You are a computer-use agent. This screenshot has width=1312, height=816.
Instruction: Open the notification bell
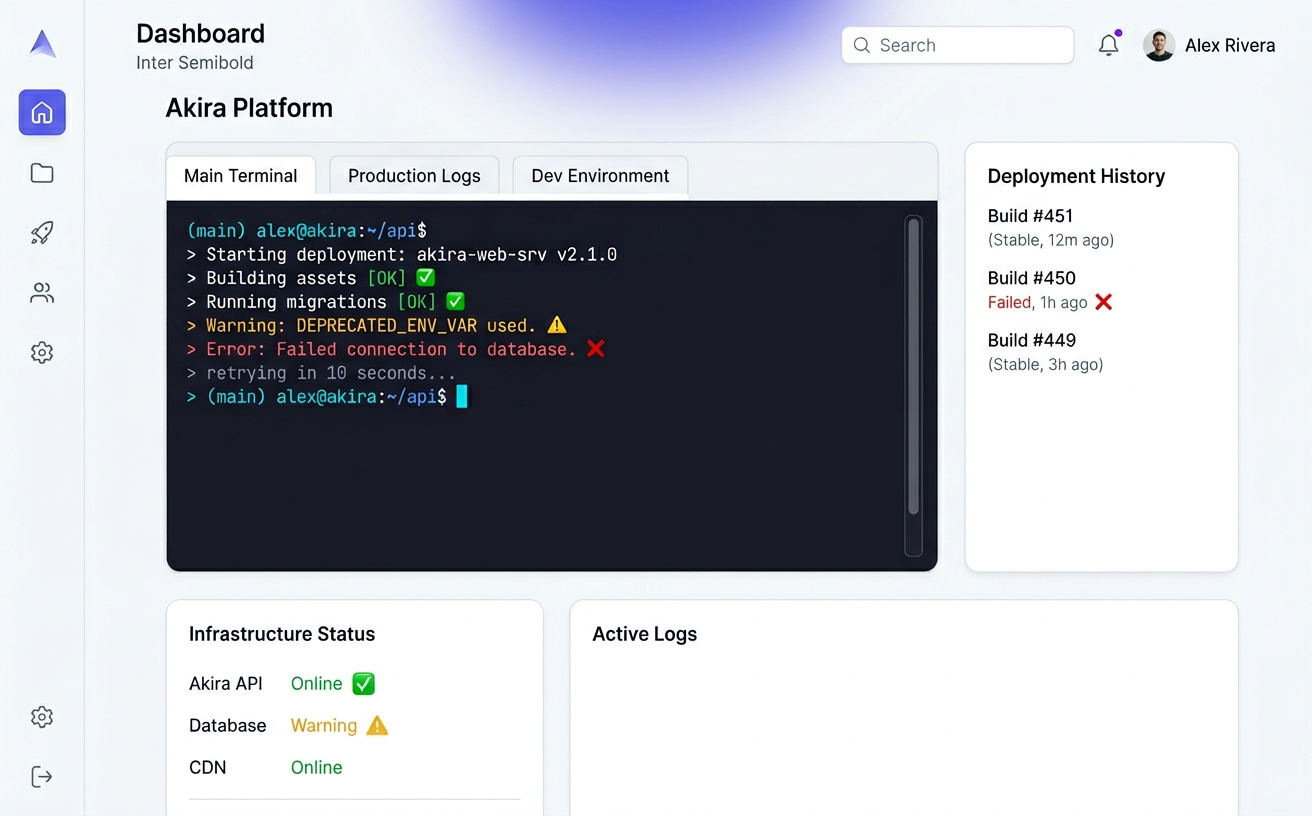tap(1108, 45)
